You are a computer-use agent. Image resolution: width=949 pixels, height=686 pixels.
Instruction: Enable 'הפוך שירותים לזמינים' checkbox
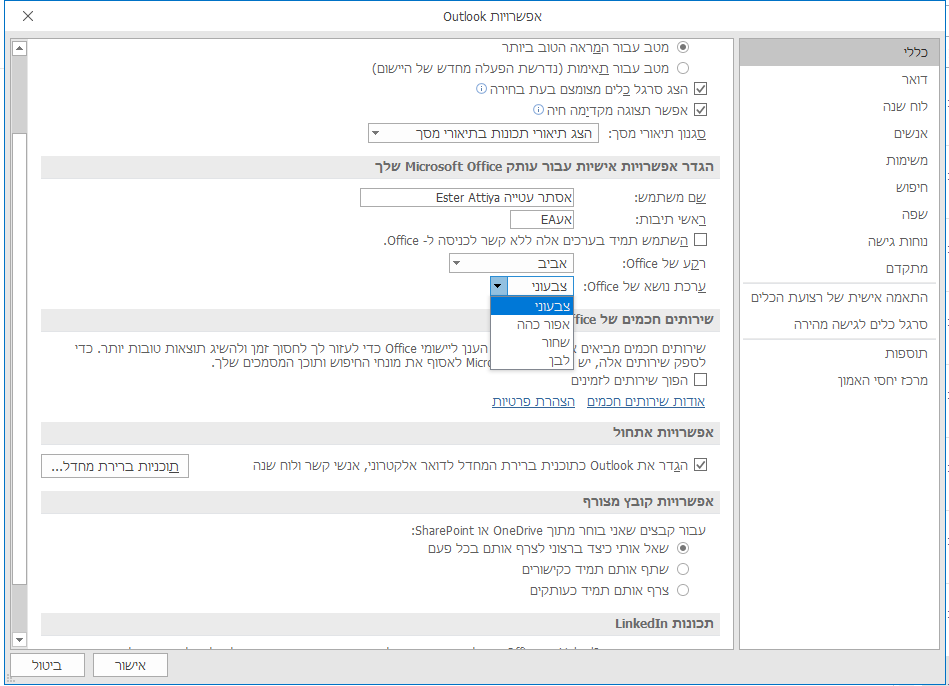click(x=700, y=380)
